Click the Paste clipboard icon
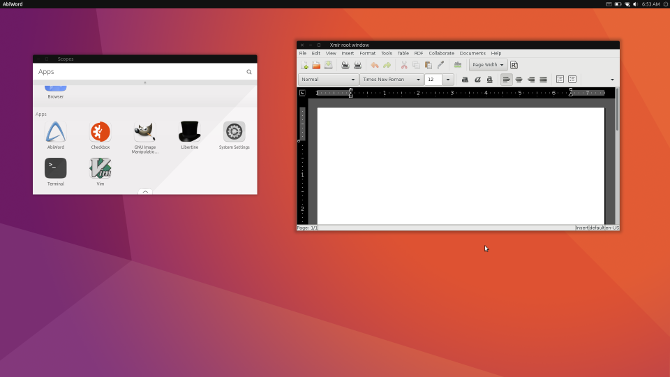The image size is (670, 377). 428,65
